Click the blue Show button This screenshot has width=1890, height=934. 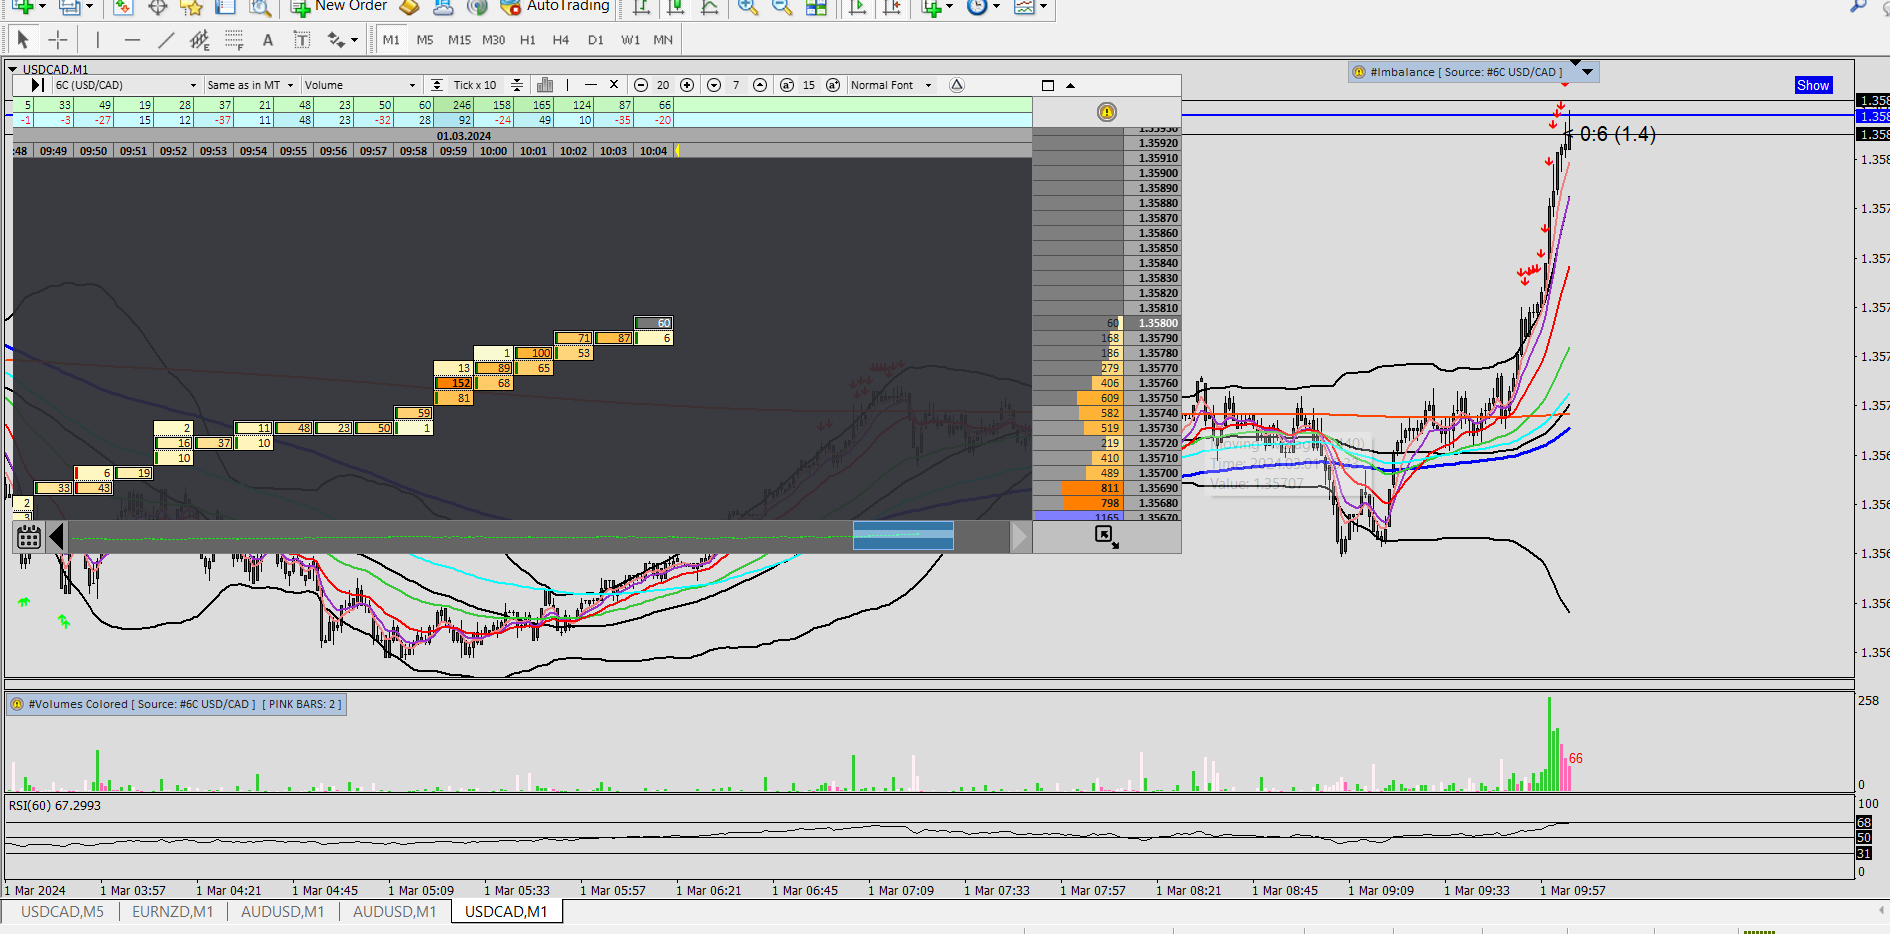1813,85
